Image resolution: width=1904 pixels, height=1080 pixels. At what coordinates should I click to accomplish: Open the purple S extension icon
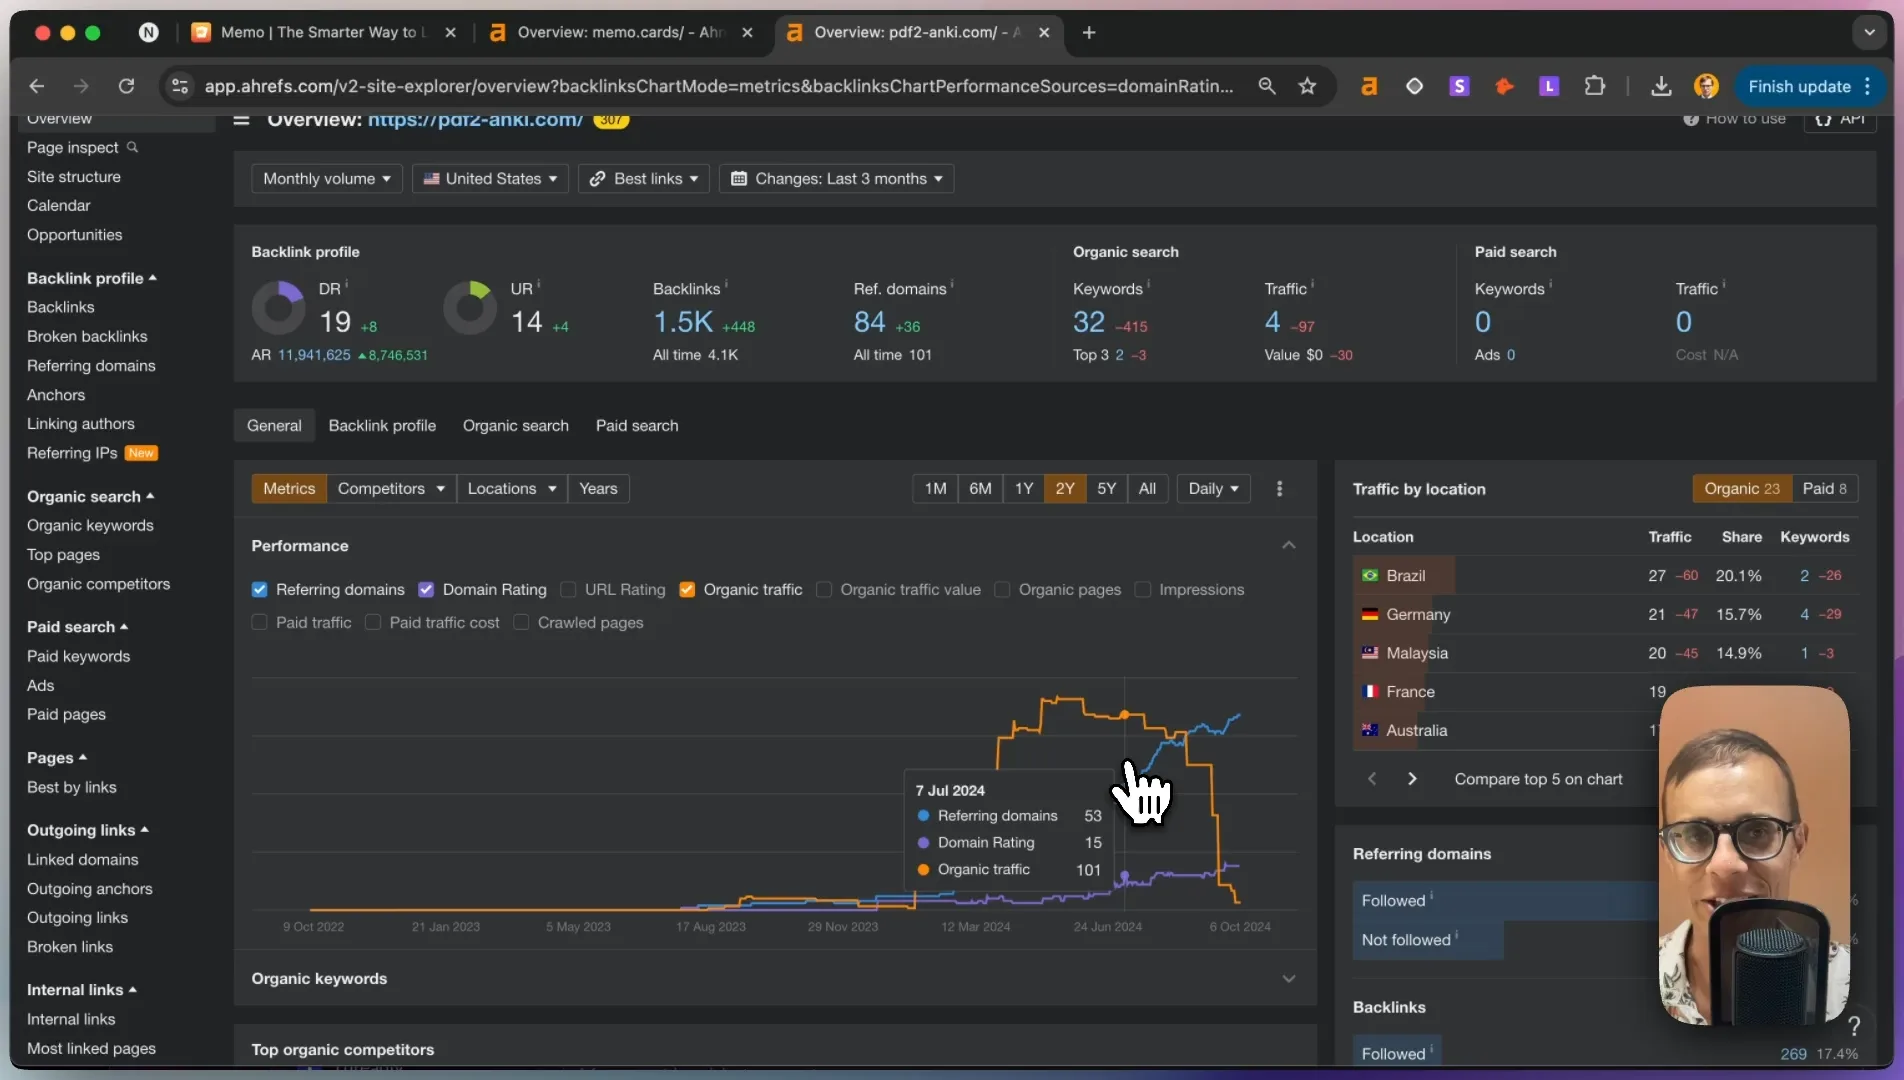tap(1459, 86)
